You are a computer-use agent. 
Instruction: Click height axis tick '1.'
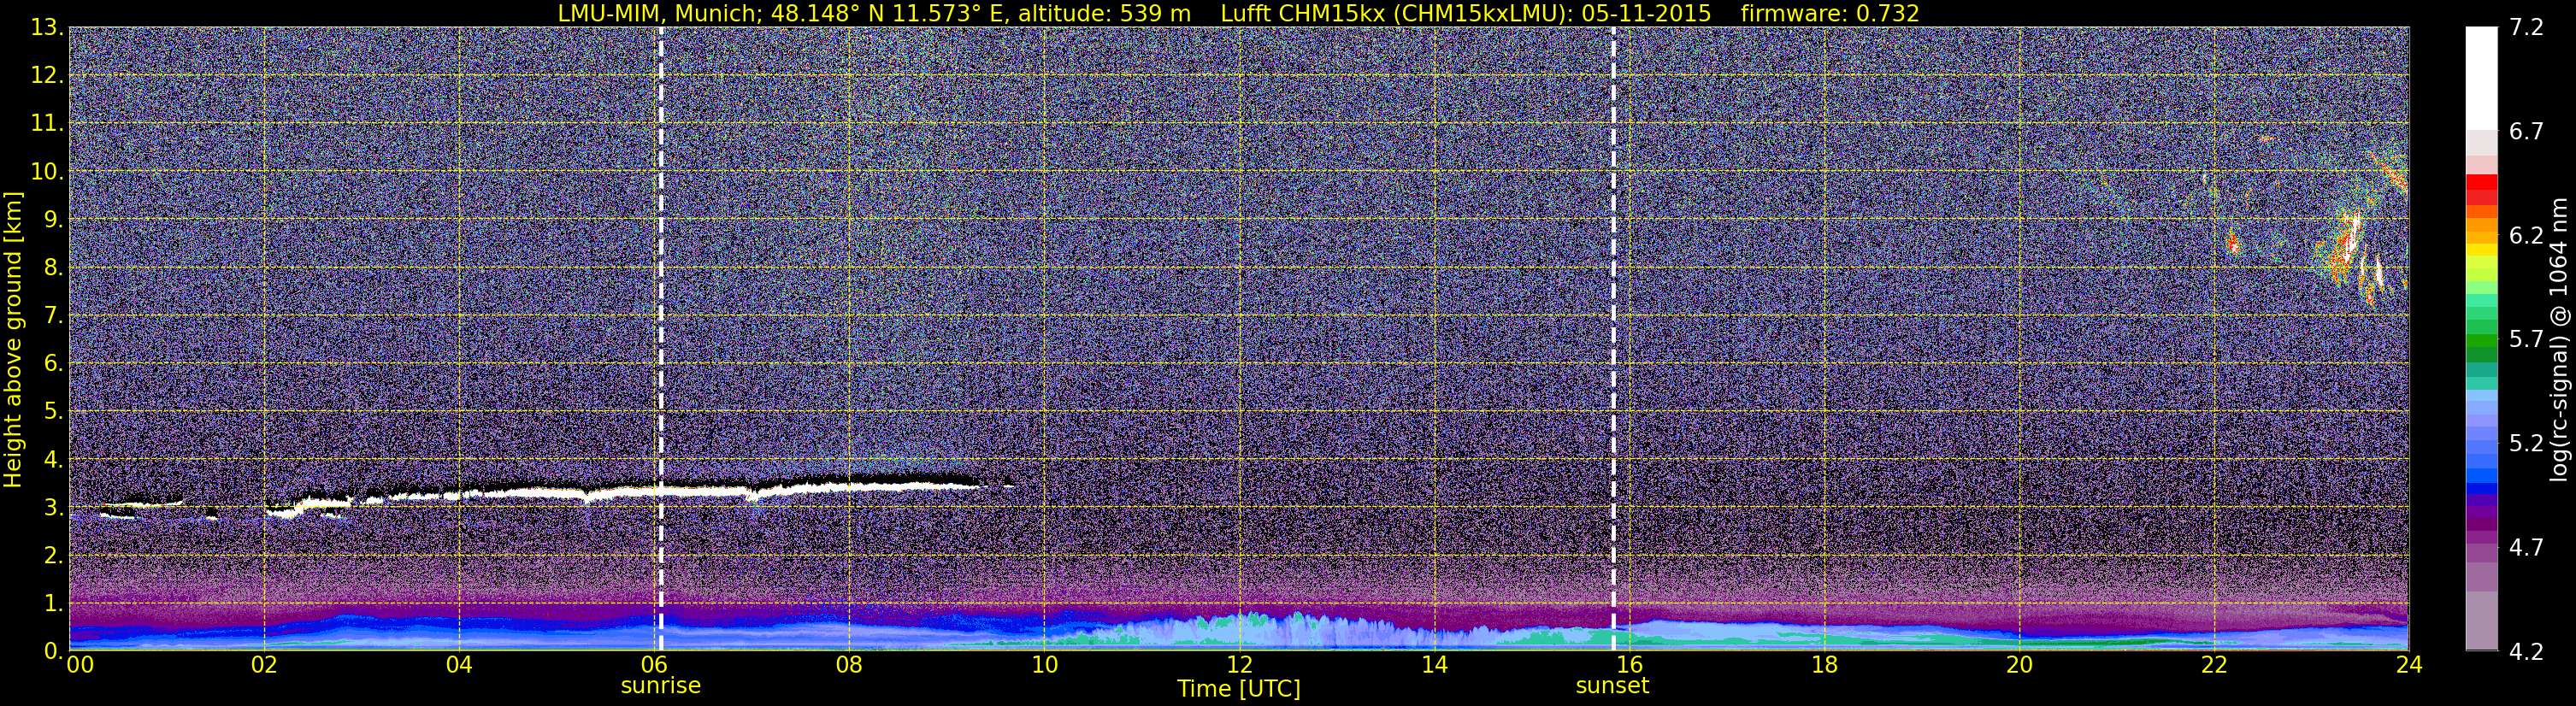(53, 603)
